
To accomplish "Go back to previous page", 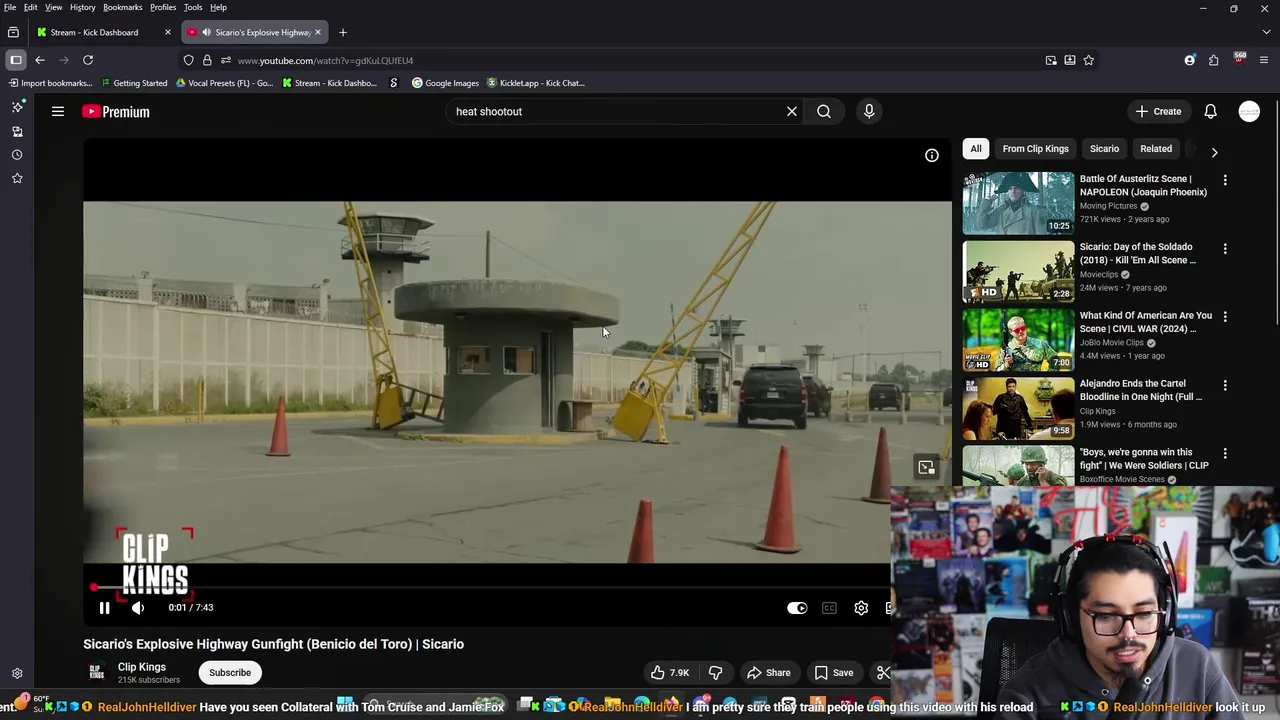I will coord(40,60).
